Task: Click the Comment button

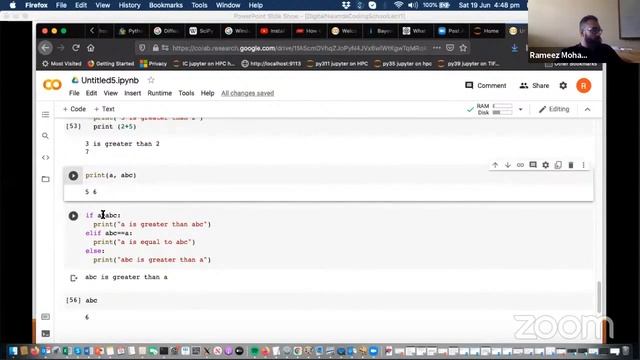Action: click(x=486, y=85)
